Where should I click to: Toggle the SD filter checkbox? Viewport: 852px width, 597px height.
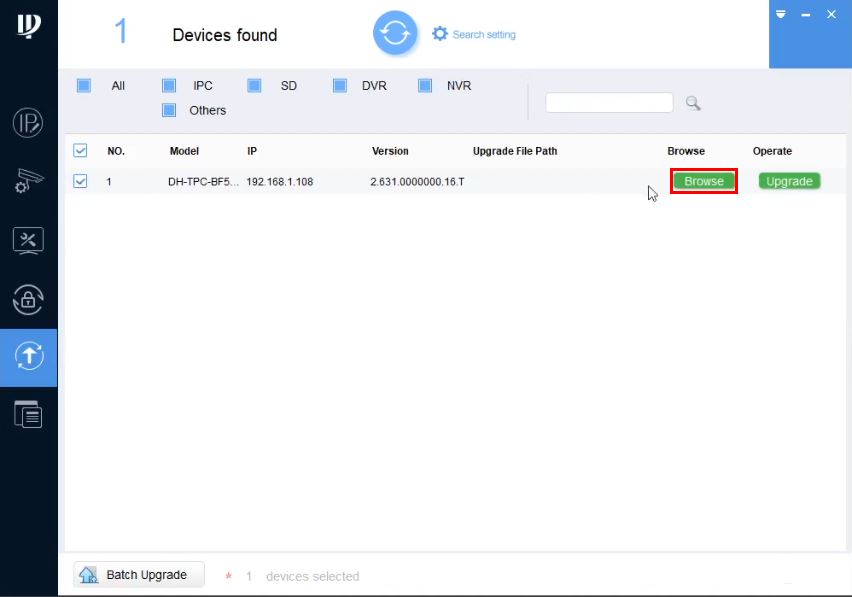(x=254, y=85)
